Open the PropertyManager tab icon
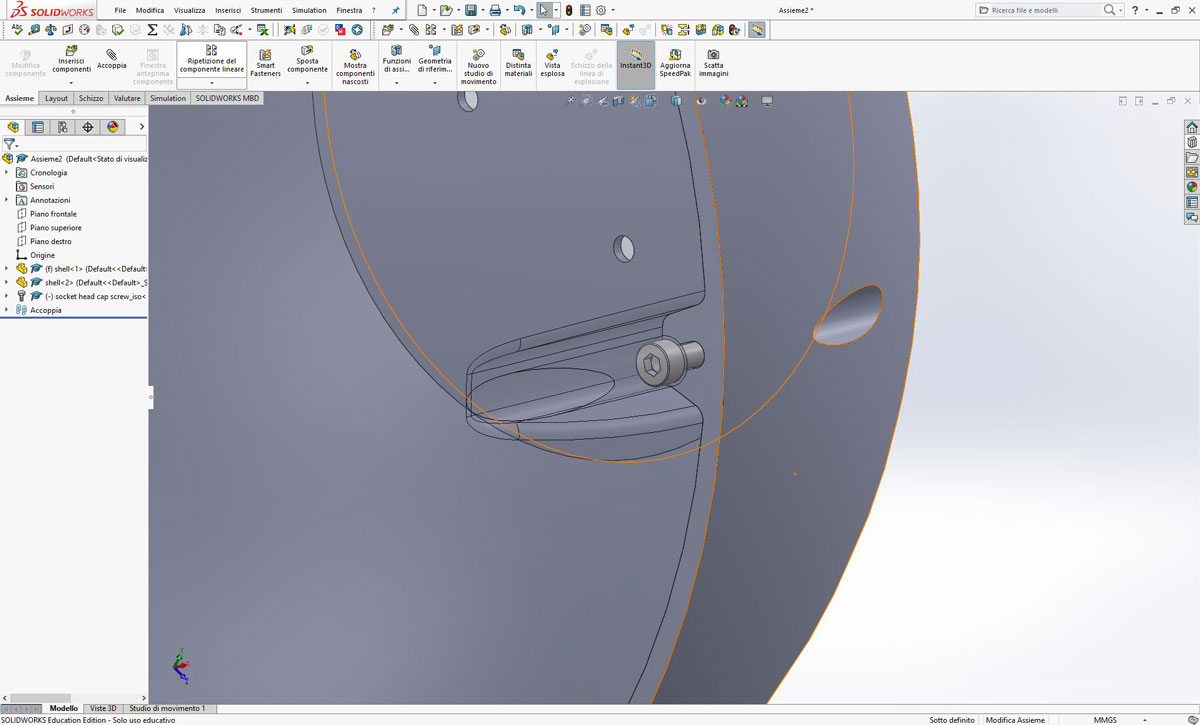 [38, 127]
